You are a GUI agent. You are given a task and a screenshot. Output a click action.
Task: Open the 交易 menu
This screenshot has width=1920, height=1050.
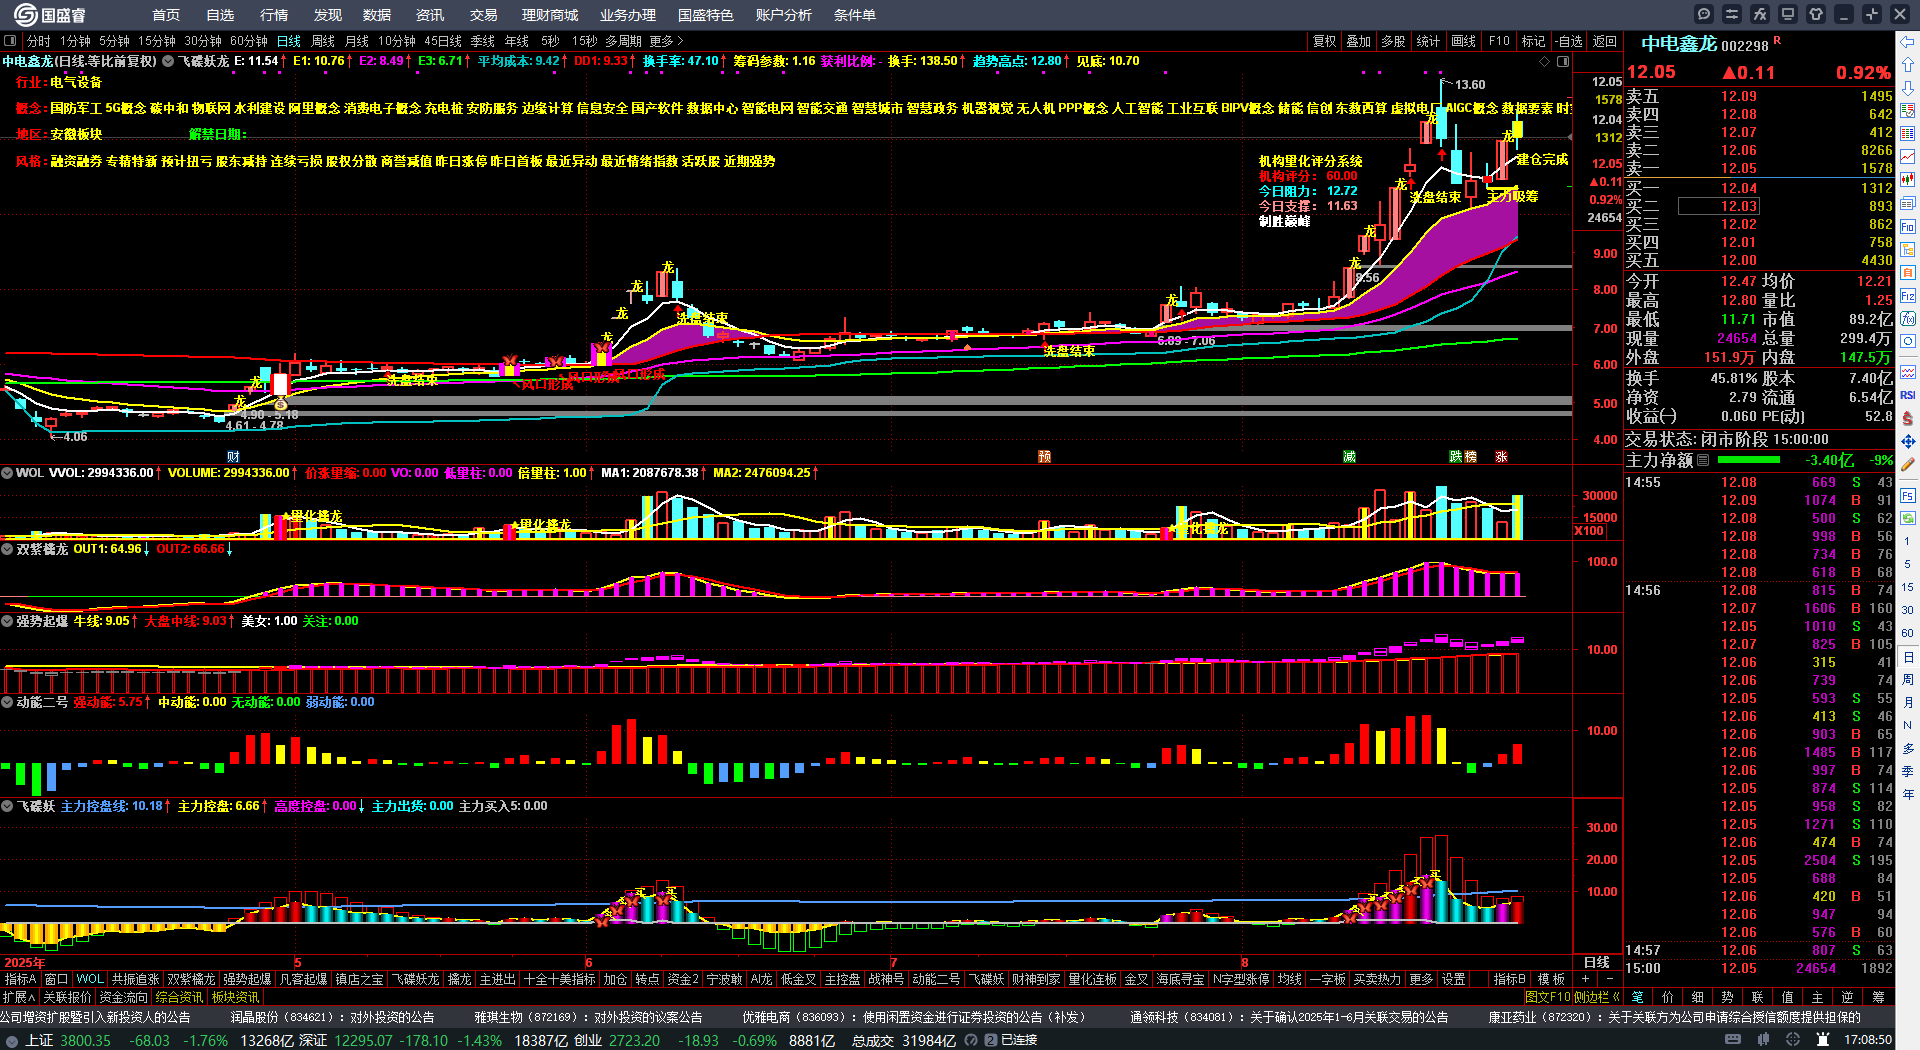click(484, 15)
